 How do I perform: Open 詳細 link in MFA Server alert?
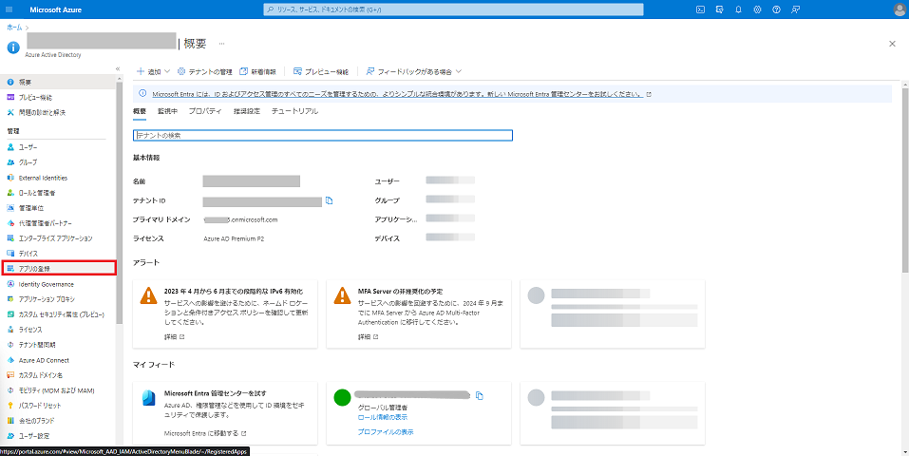coord(368,337)
